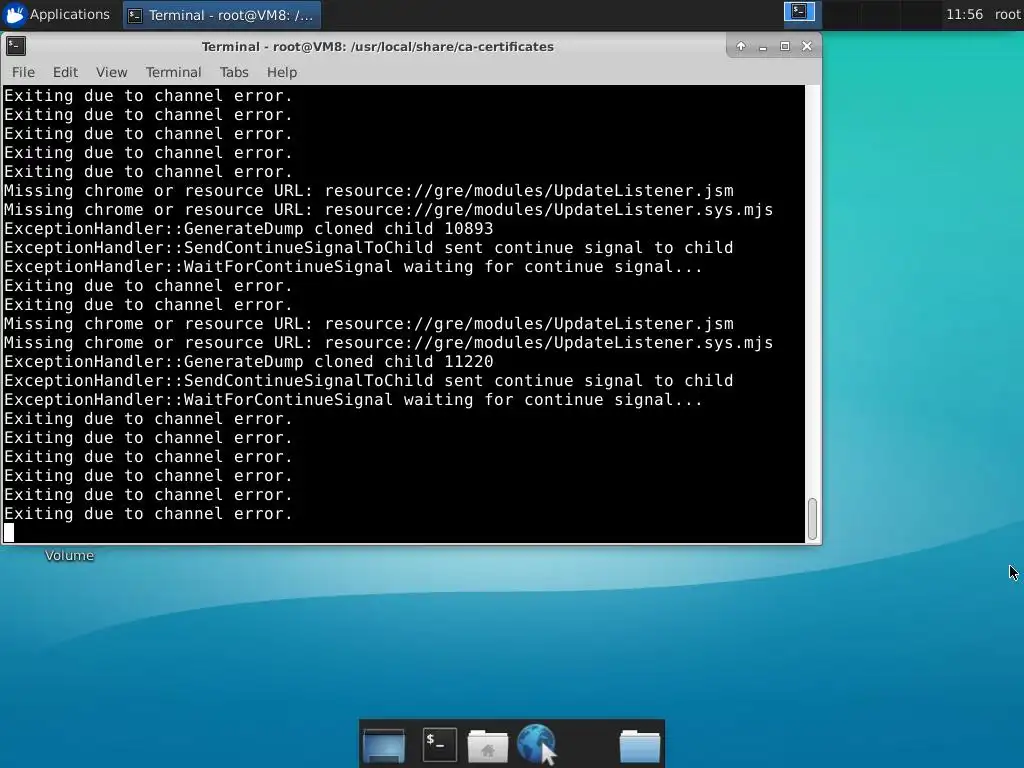Click the clock showing 11:56
The width and height of the screenshot is (1024, 768).
[964, 14]
